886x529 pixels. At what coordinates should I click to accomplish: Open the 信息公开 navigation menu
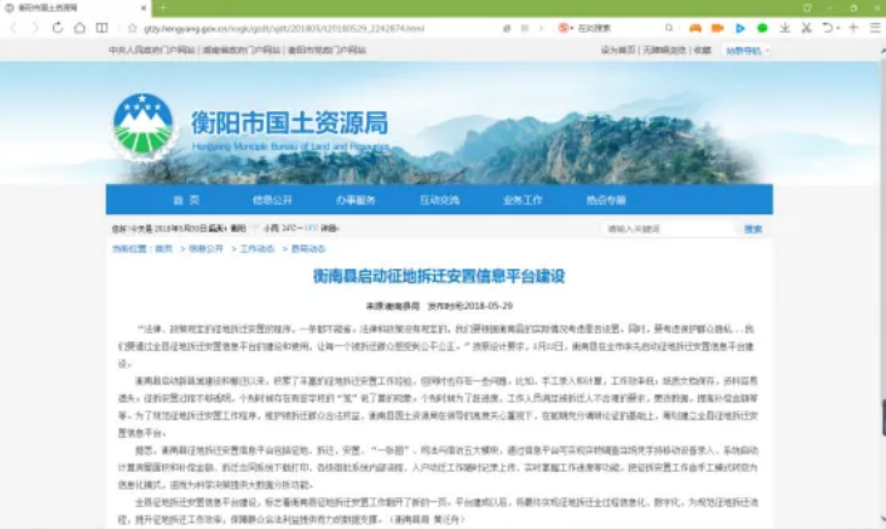point(270,200)
